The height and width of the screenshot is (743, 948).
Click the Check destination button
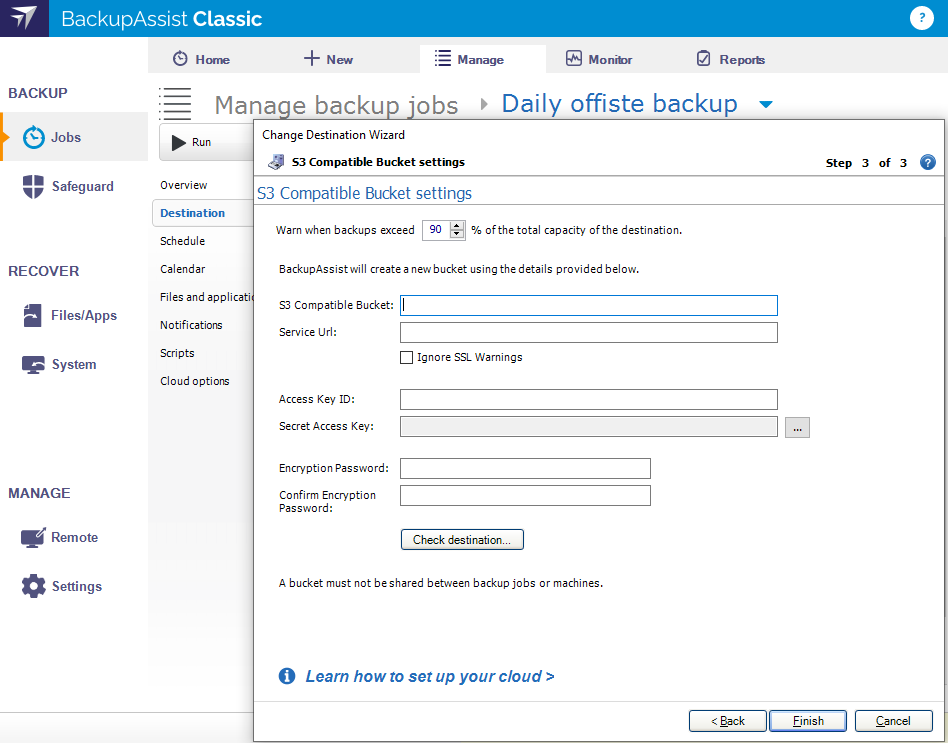click(462, 539)
